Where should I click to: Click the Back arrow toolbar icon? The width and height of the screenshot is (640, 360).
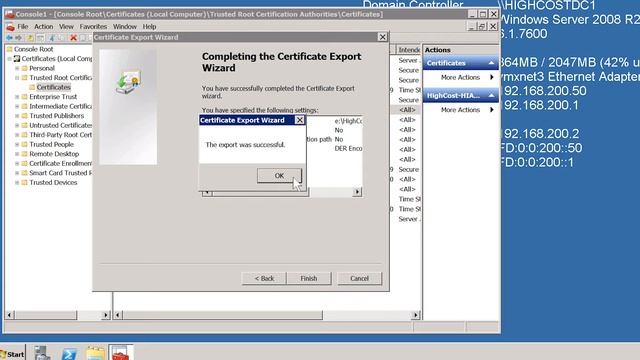coord(9,38)
